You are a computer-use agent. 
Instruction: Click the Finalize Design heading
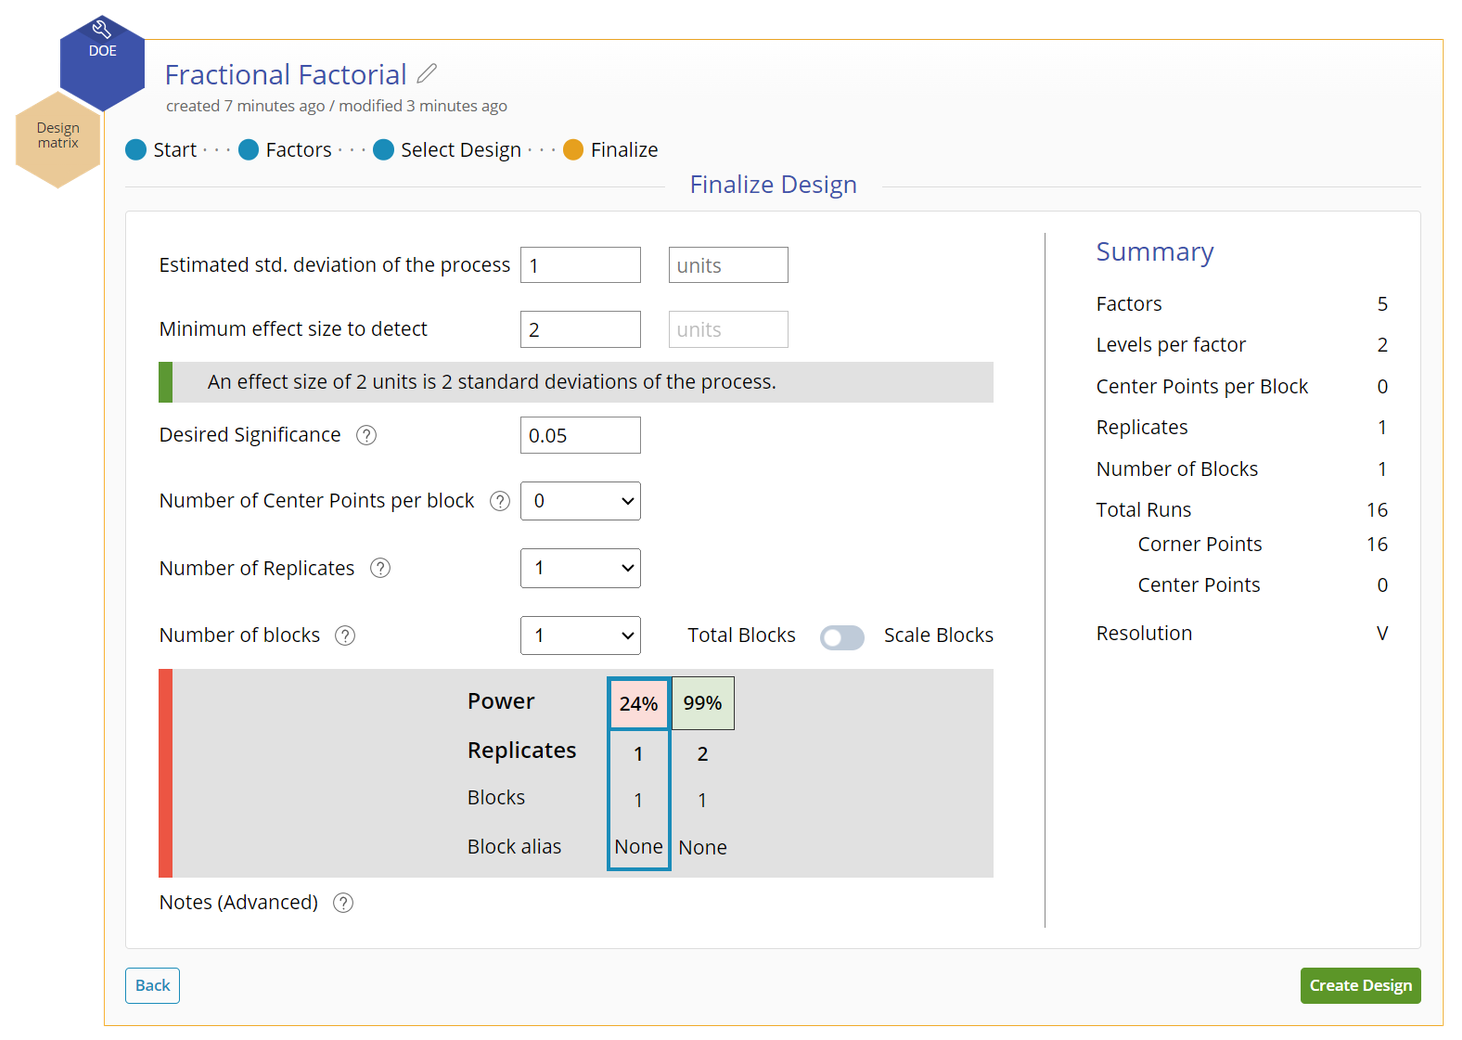[773, 185]
